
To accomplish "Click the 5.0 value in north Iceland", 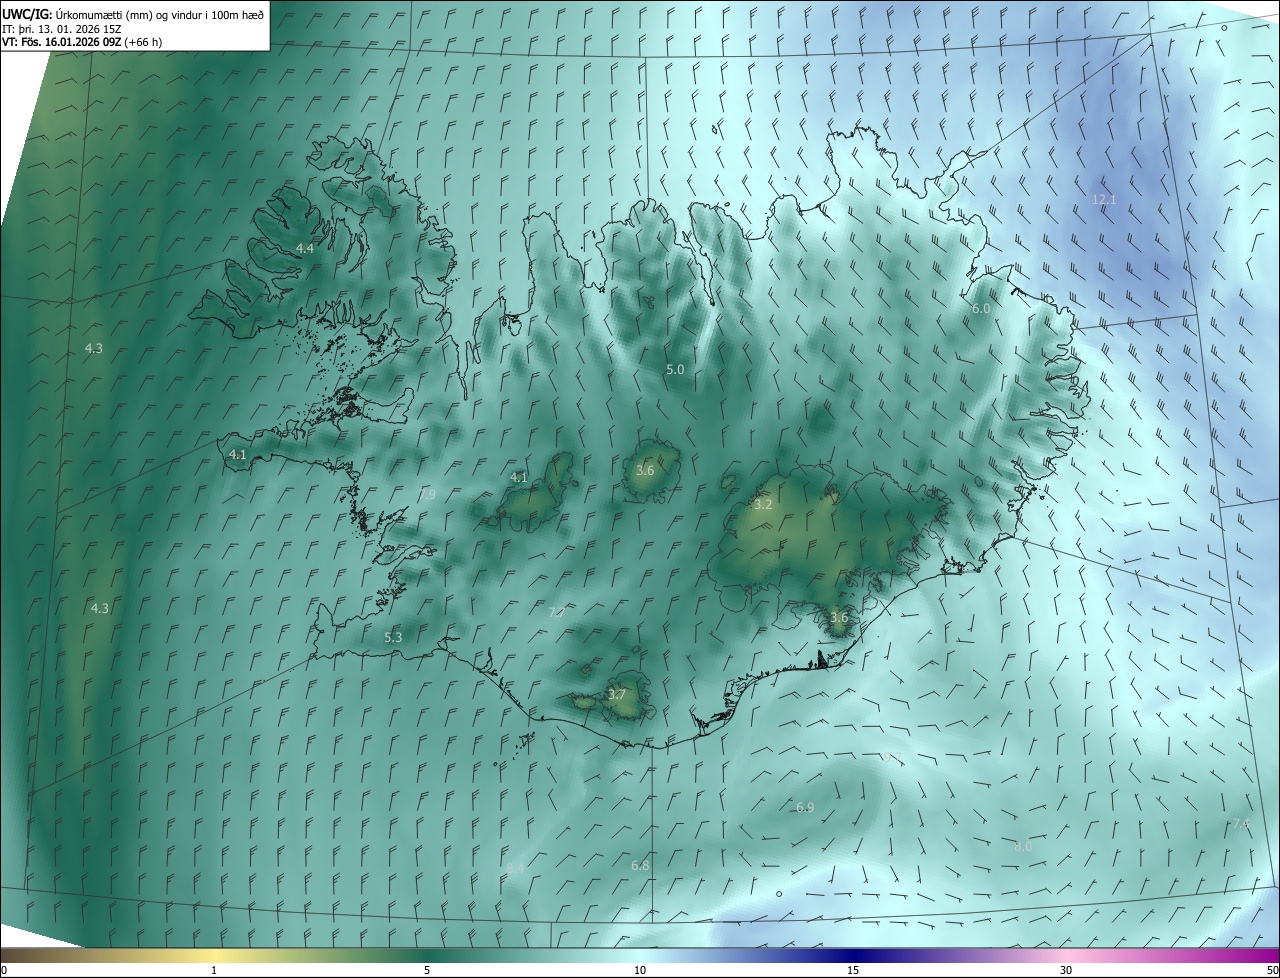I will (675, 369).
